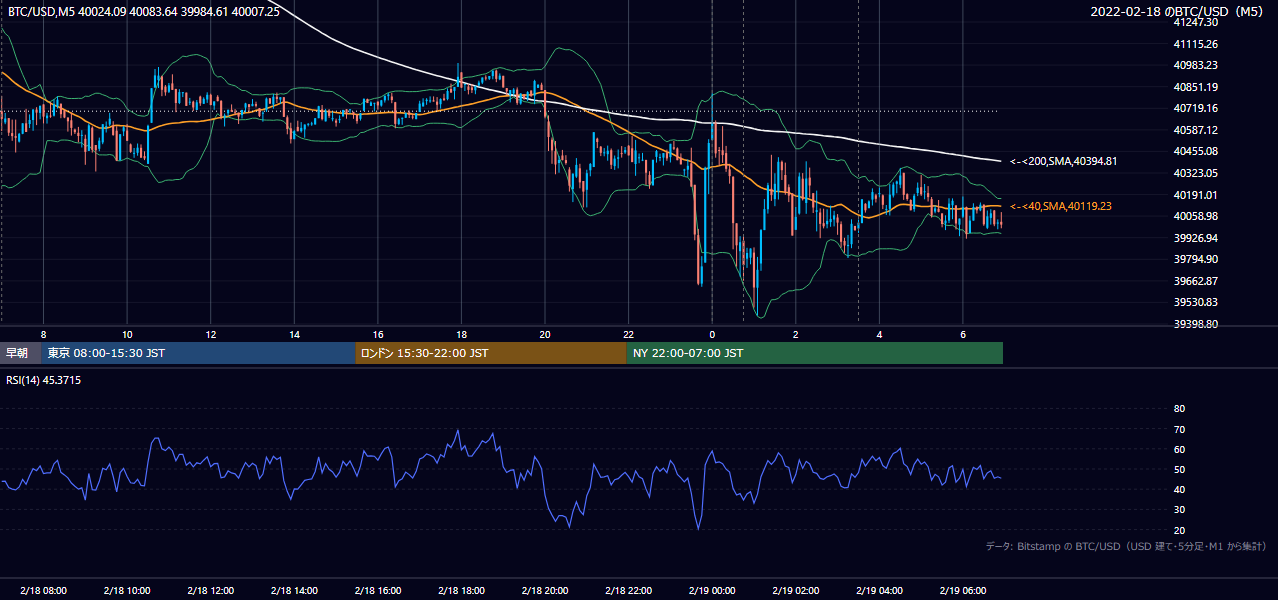Click price axis value 40191.01
The width and height of the screenshot is (1278, 600).
tap(1195, 195)
